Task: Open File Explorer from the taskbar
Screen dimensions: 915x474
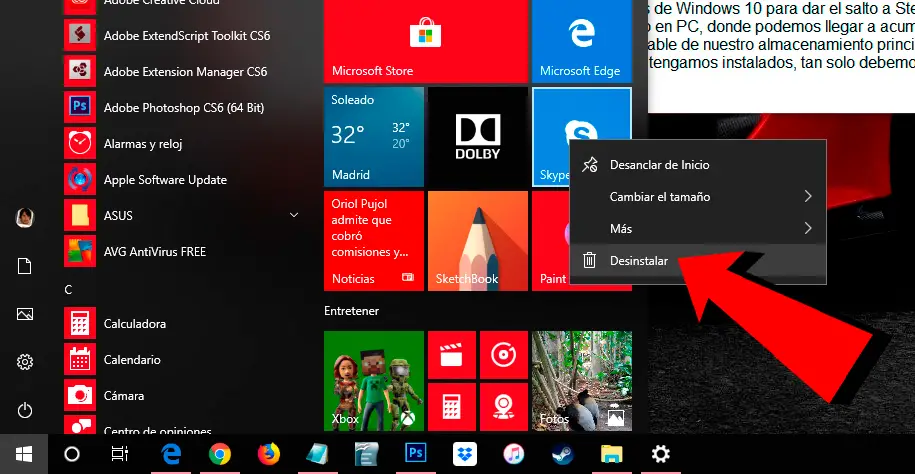Action: coord(612,454)
